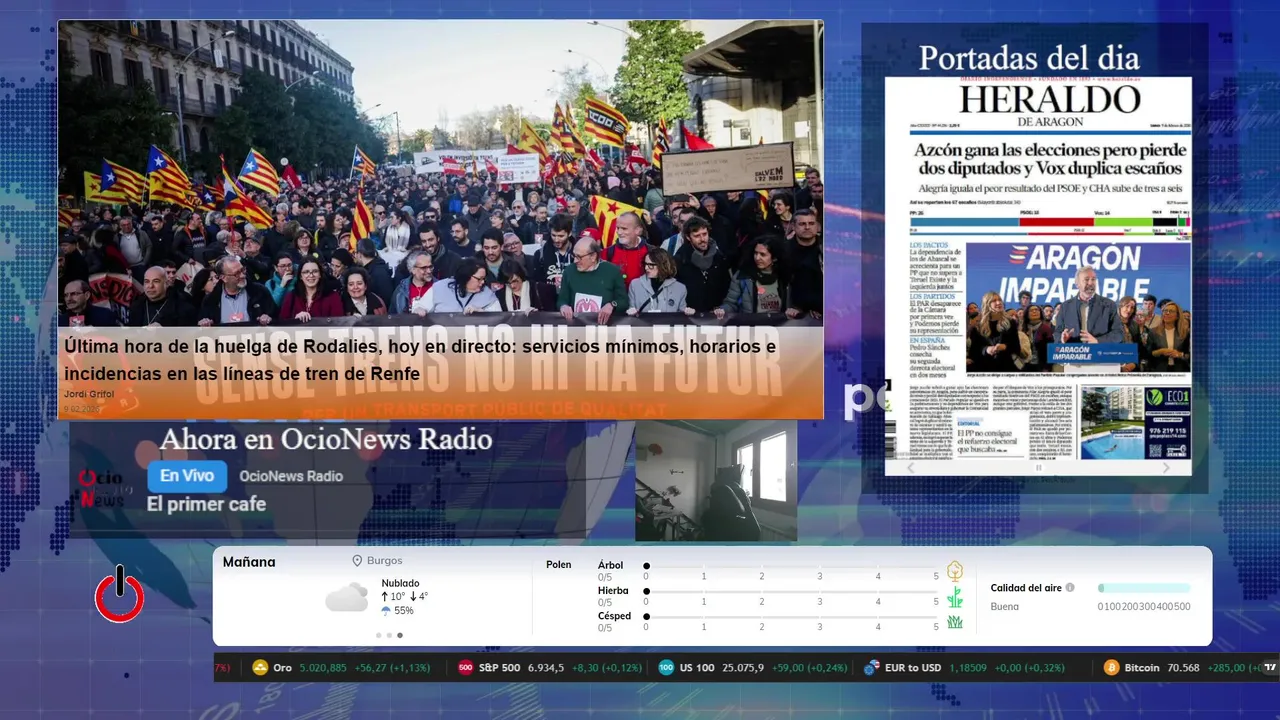Click the Polen section label
This screenshot has width=1280, height=720.
tap(559, 565)
